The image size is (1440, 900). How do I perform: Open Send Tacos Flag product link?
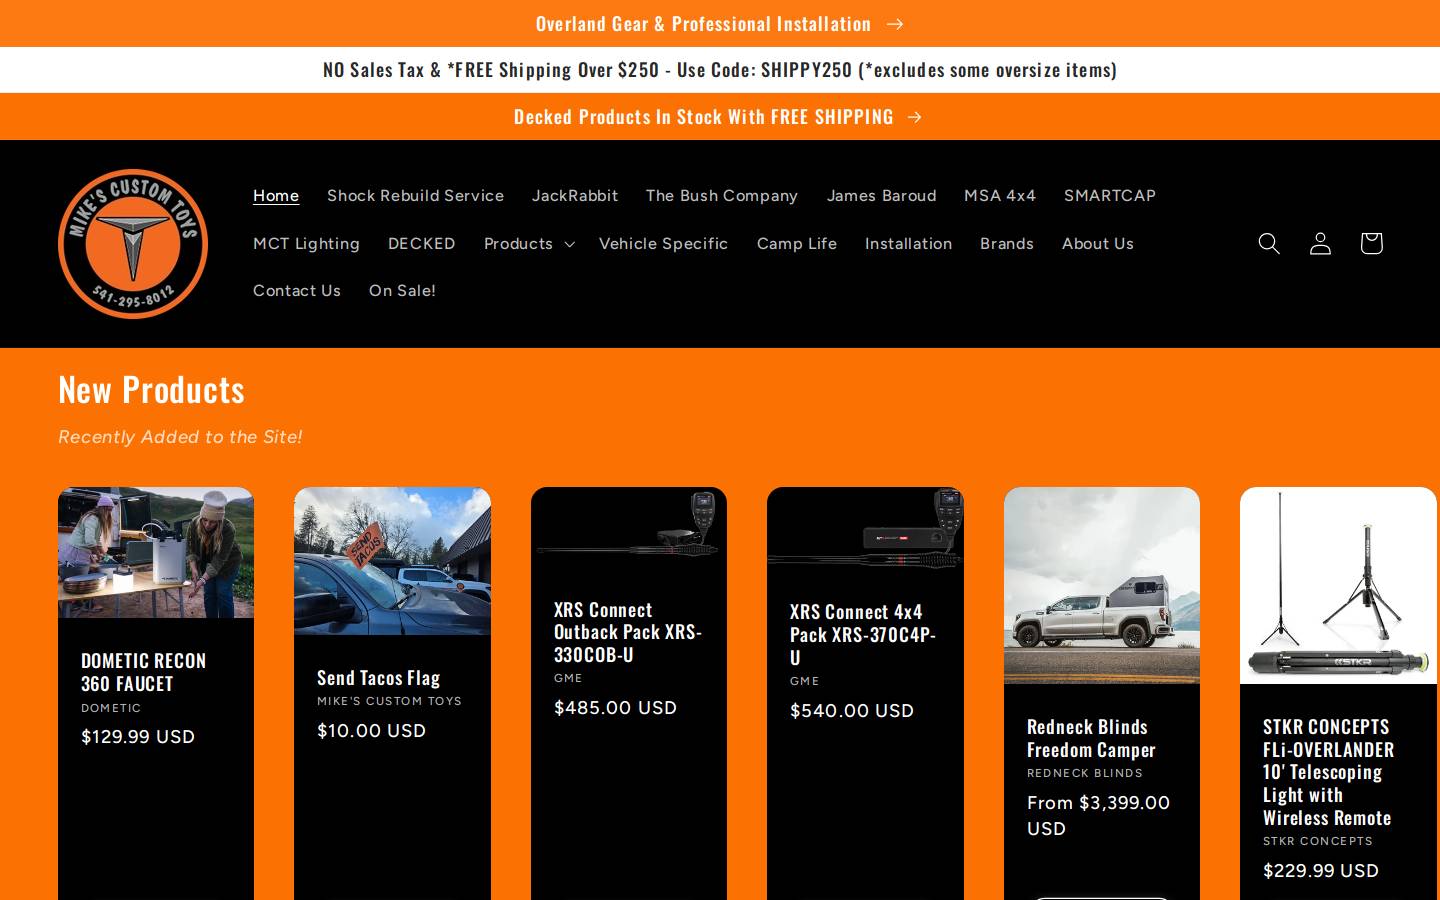(x=379, y=678)
